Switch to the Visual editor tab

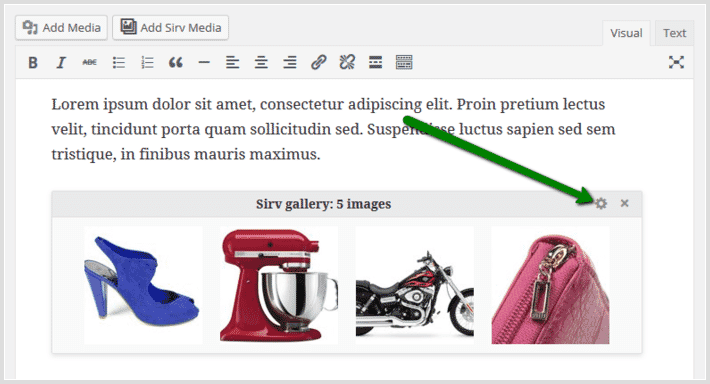click(626, 33)
